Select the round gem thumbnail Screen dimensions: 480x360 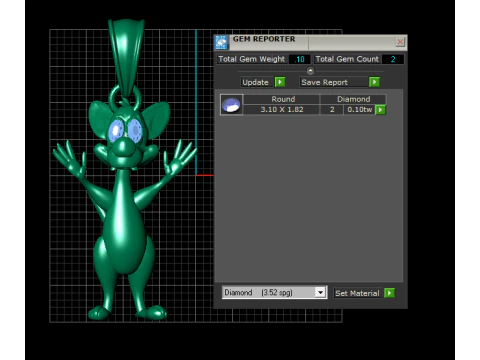tap(232, 105)
